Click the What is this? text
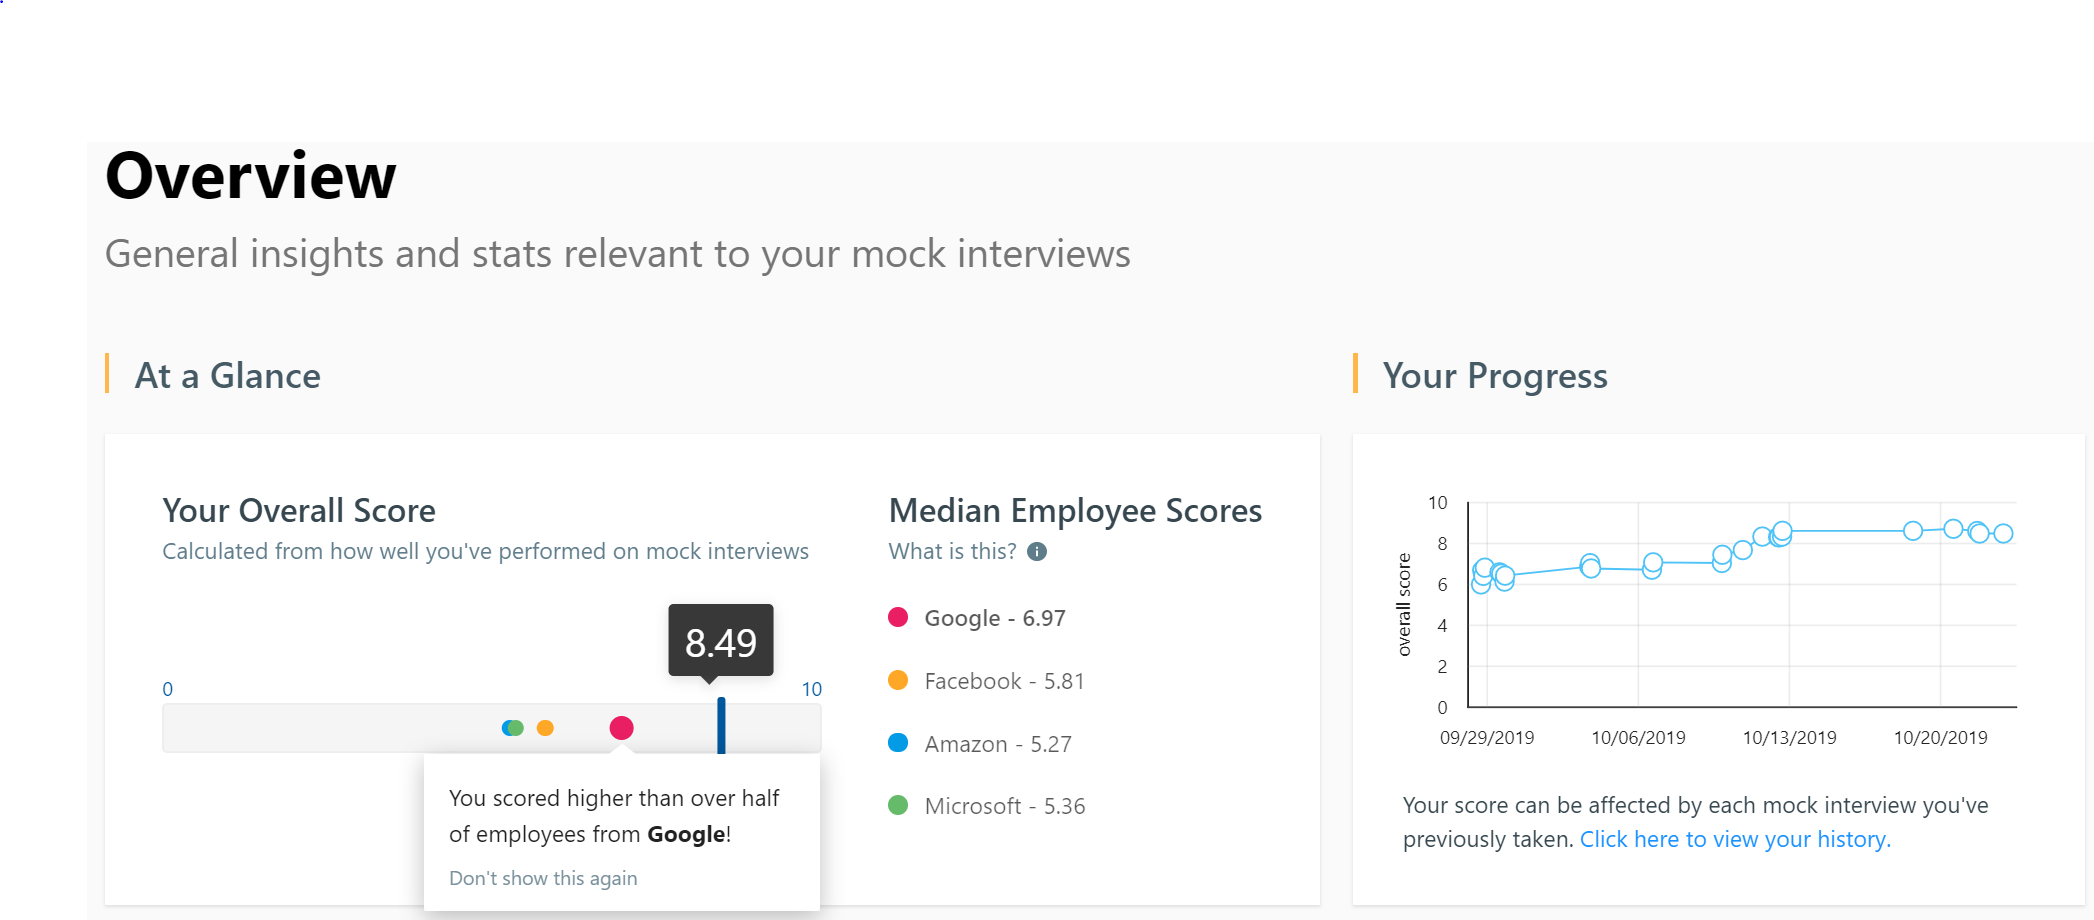This screenshot has height=920, width=2094. tap(952, 552)
